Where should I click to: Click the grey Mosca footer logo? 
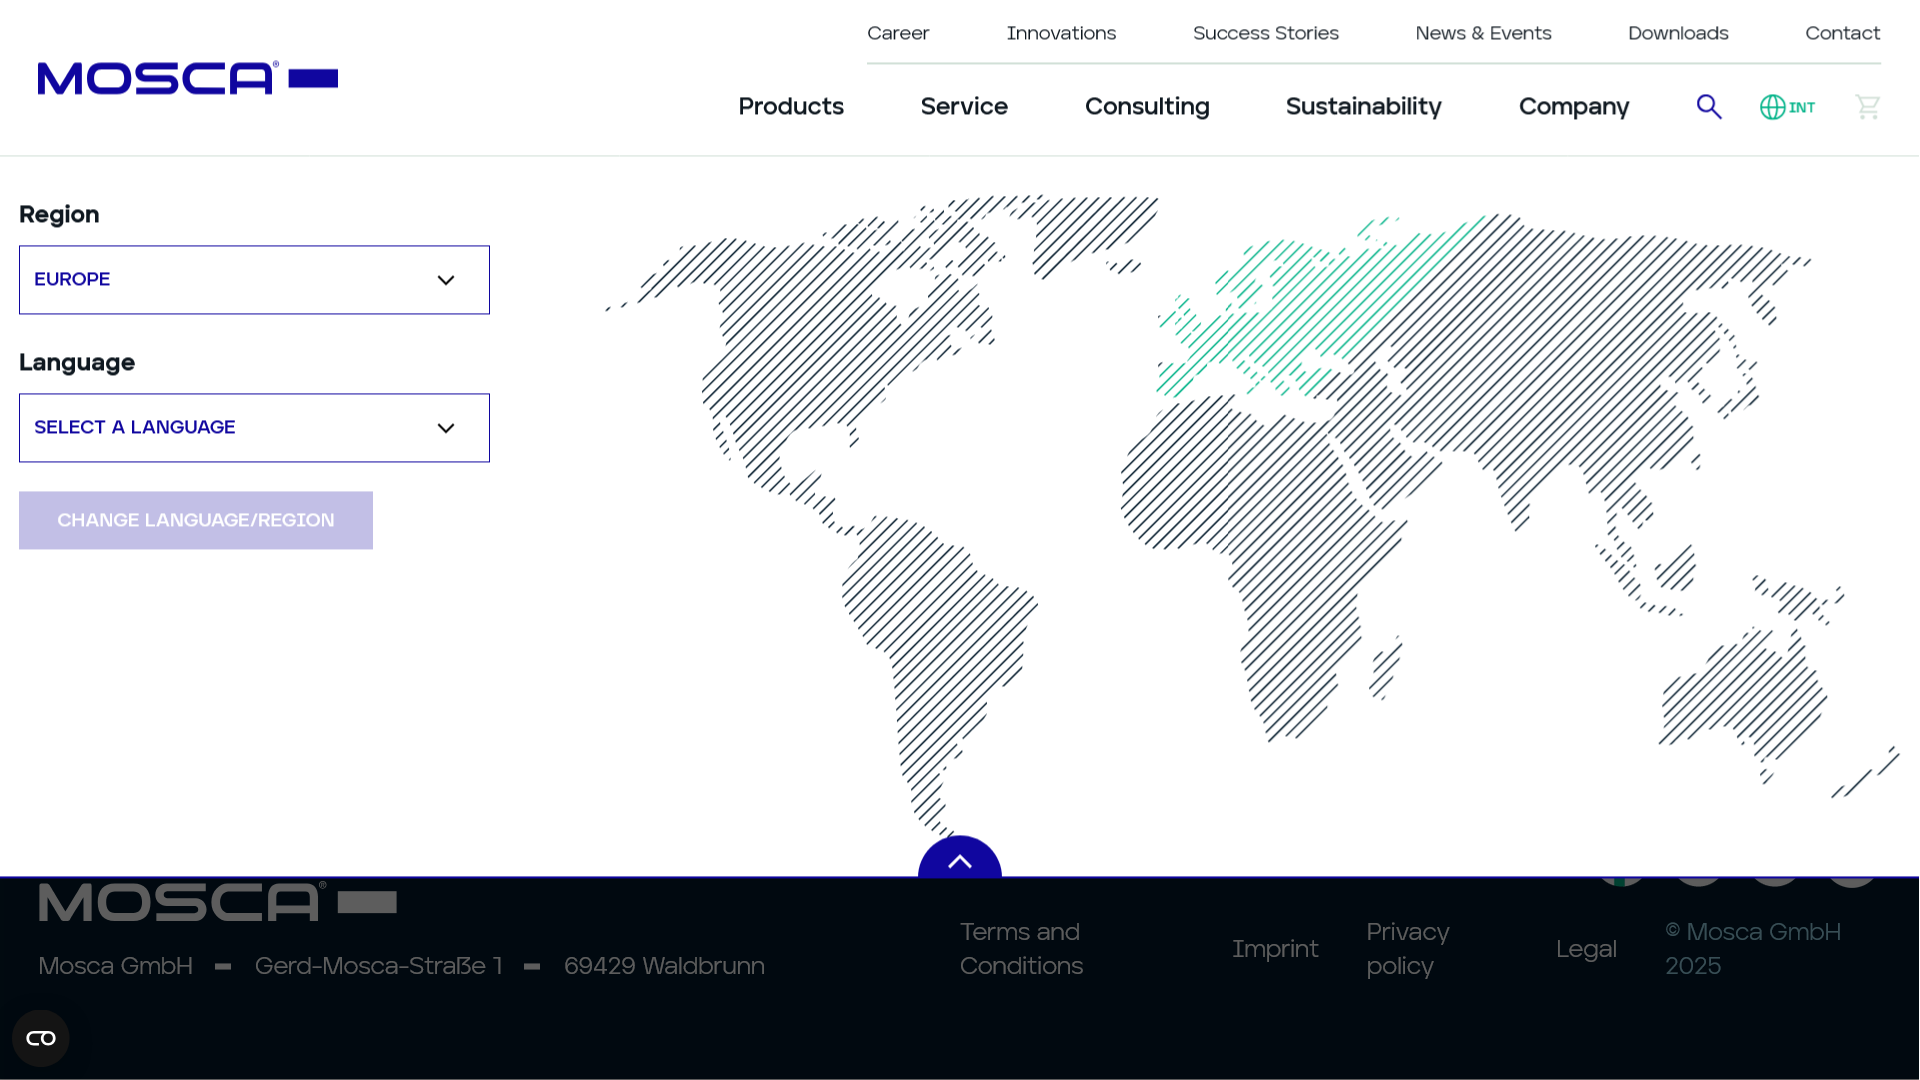pyautogui.click(x=217, y=902)
